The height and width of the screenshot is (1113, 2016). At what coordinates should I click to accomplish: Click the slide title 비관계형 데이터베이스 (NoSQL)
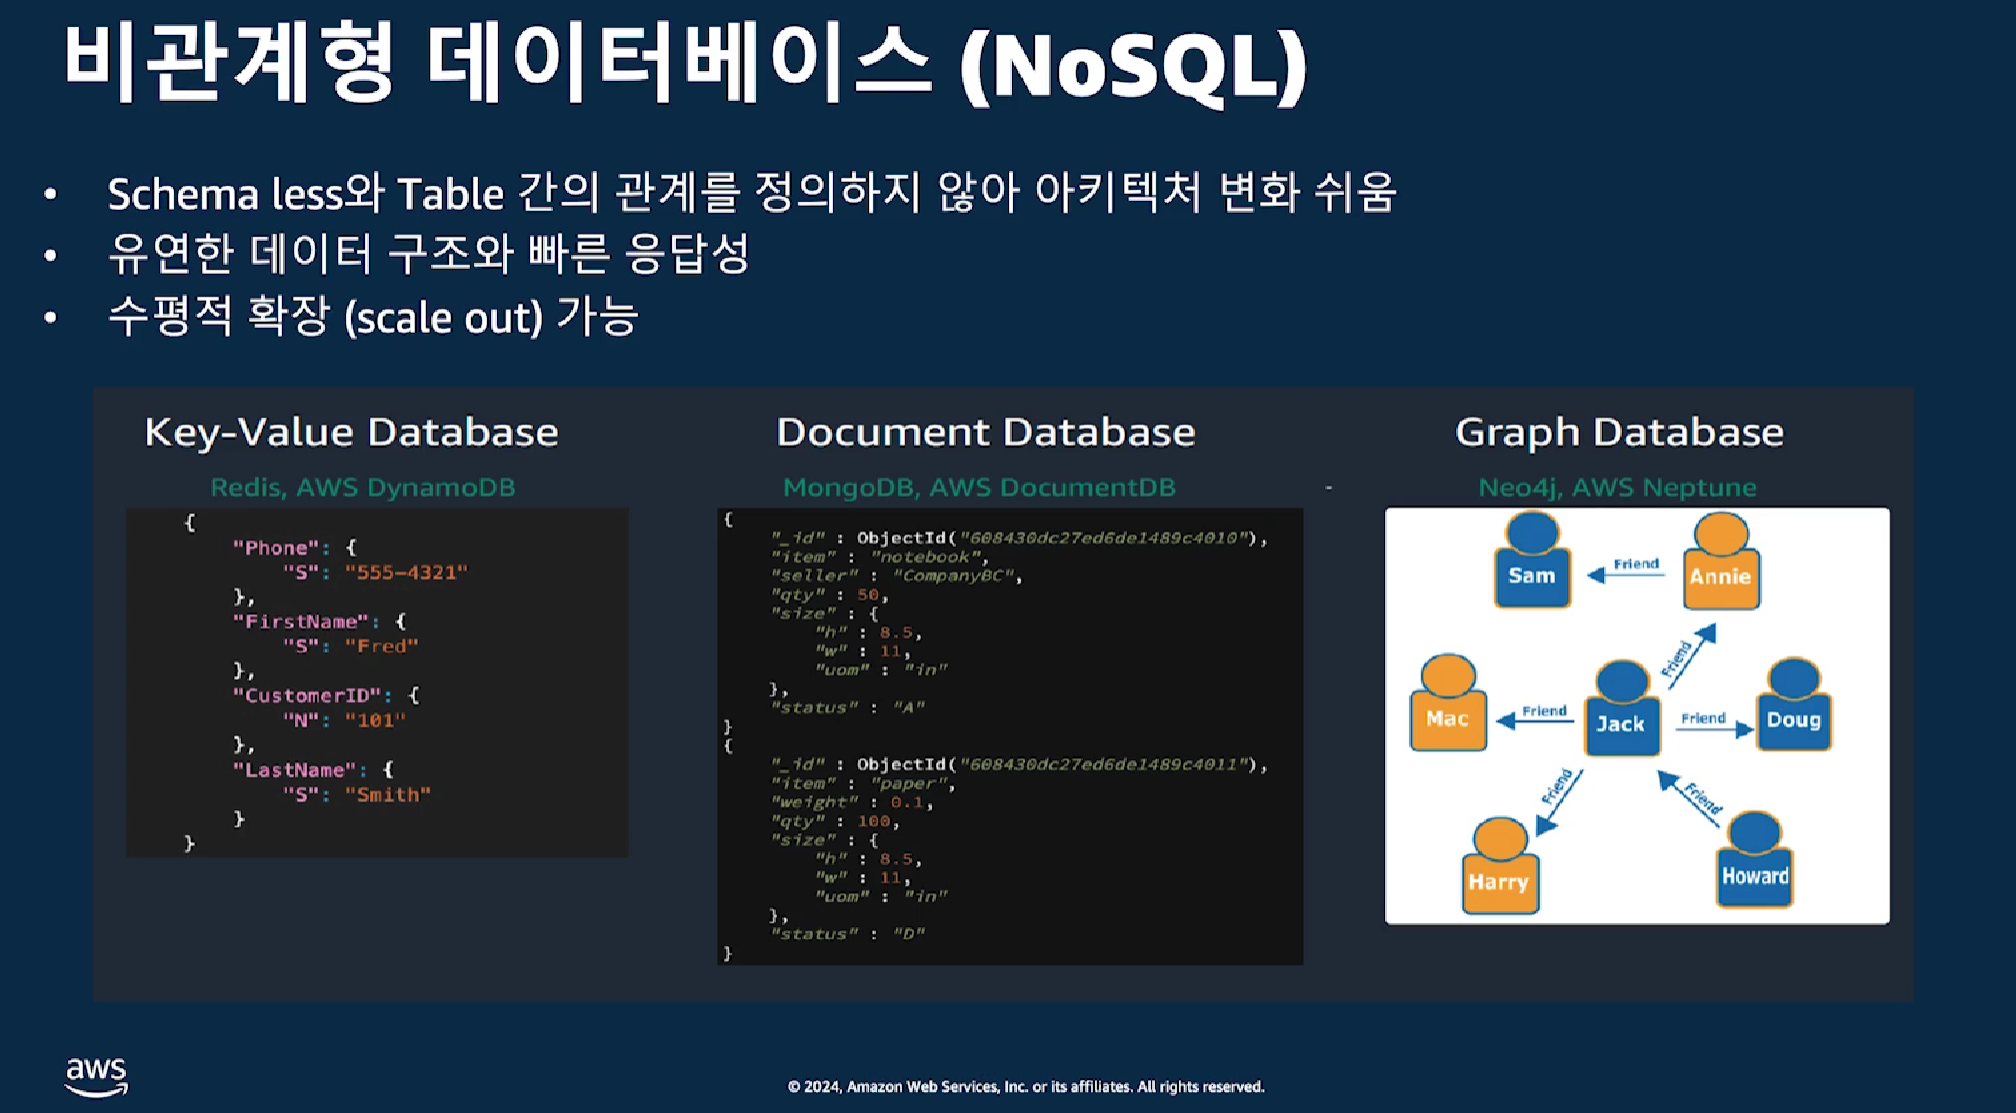point(686,65)
